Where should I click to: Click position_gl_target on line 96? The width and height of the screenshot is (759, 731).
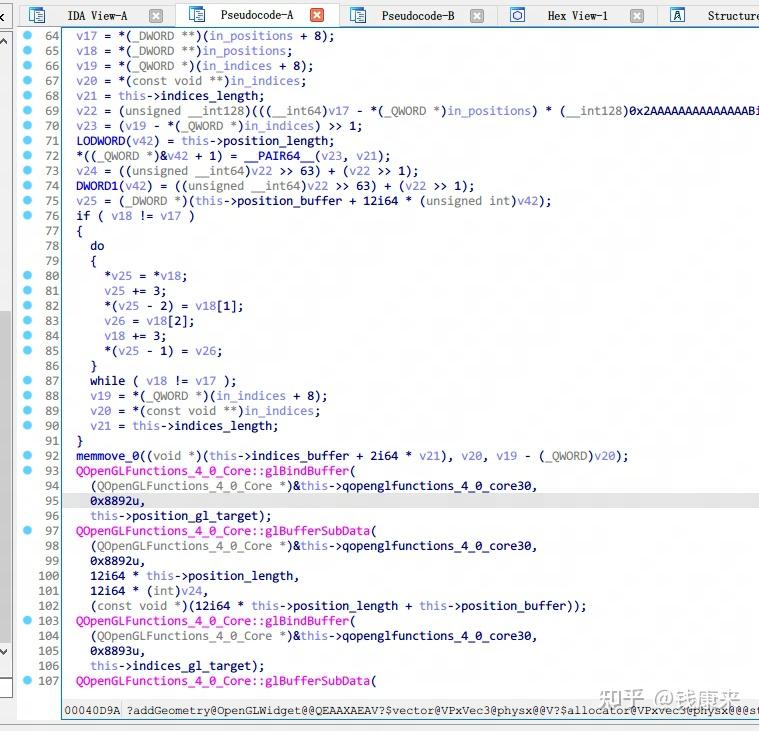point(195,516)
